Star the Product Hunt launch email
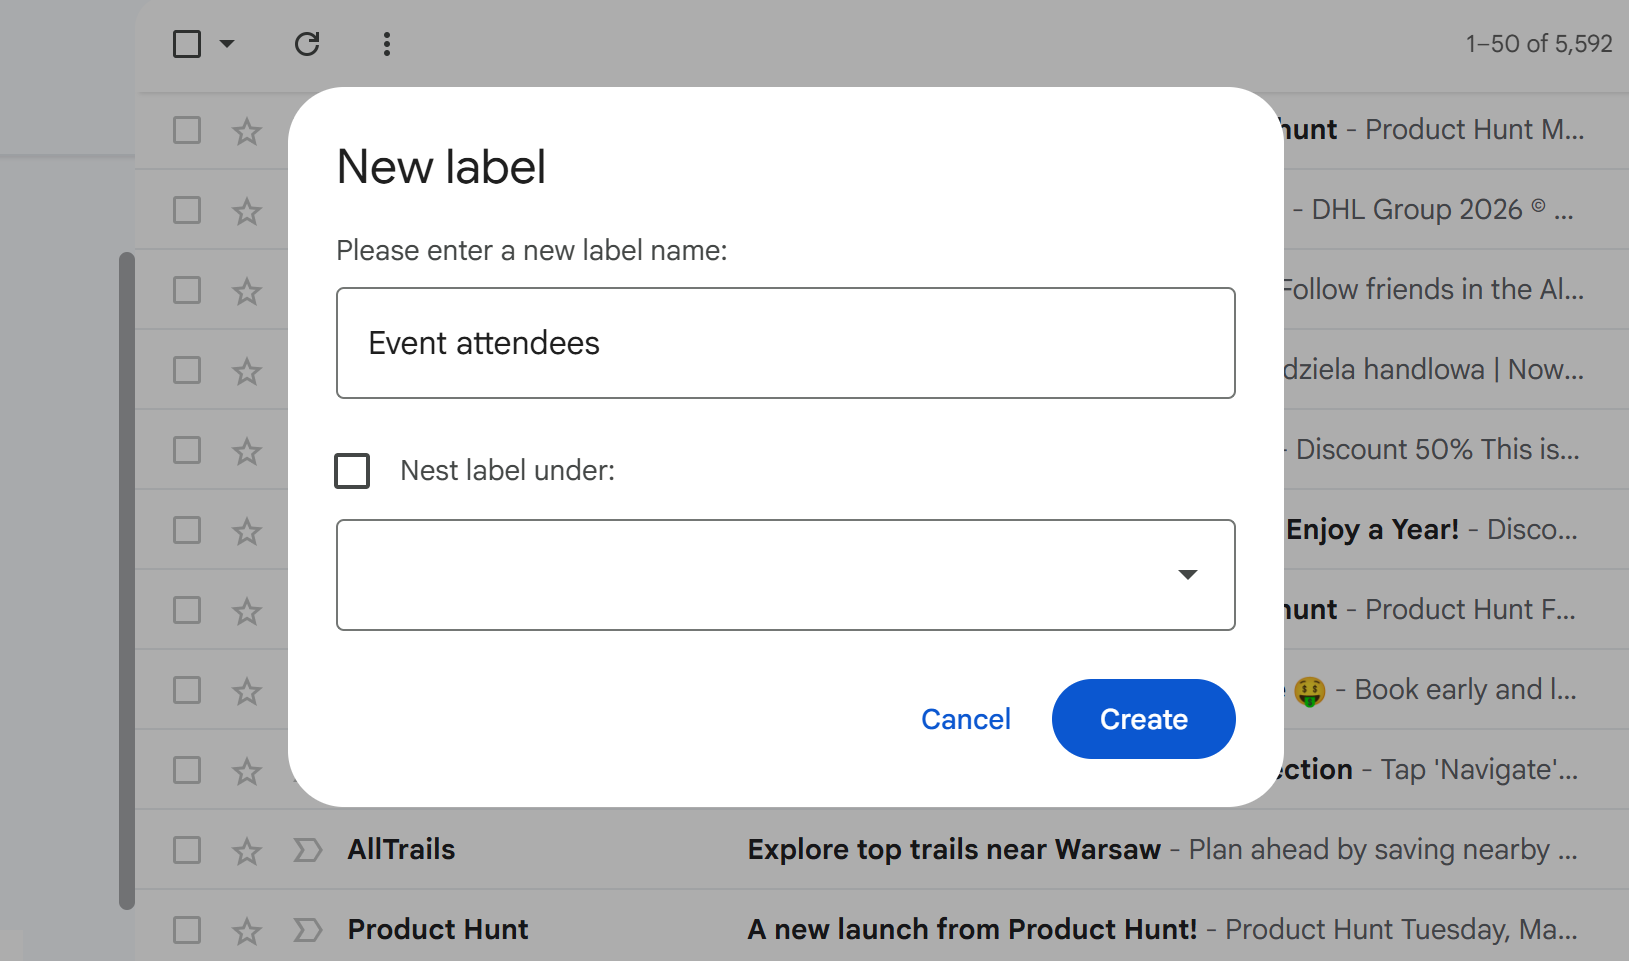 (246, 929)
